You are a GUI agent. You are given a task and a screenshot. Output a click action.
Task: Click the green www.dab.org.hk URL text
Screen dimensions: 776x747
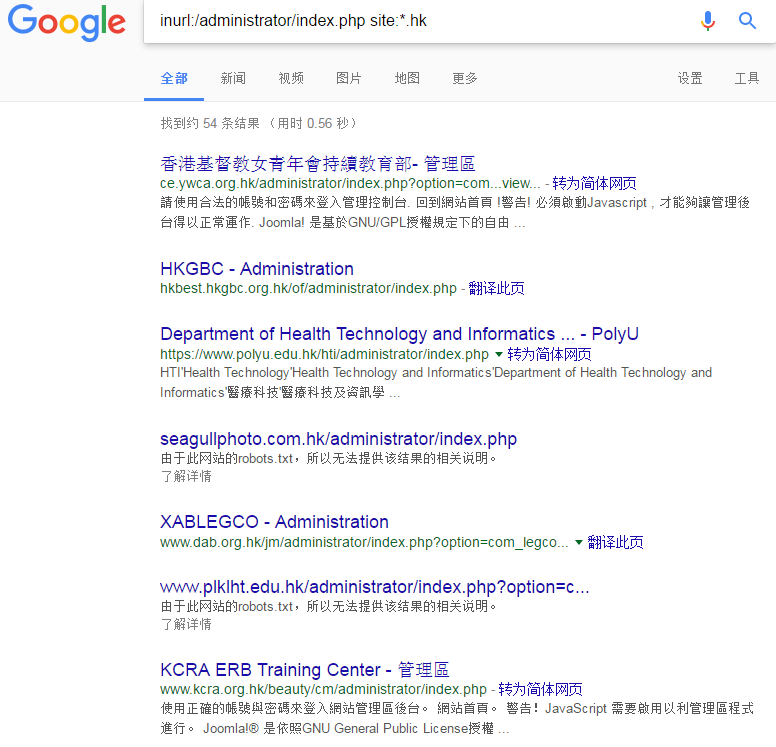tap(364, 543)
